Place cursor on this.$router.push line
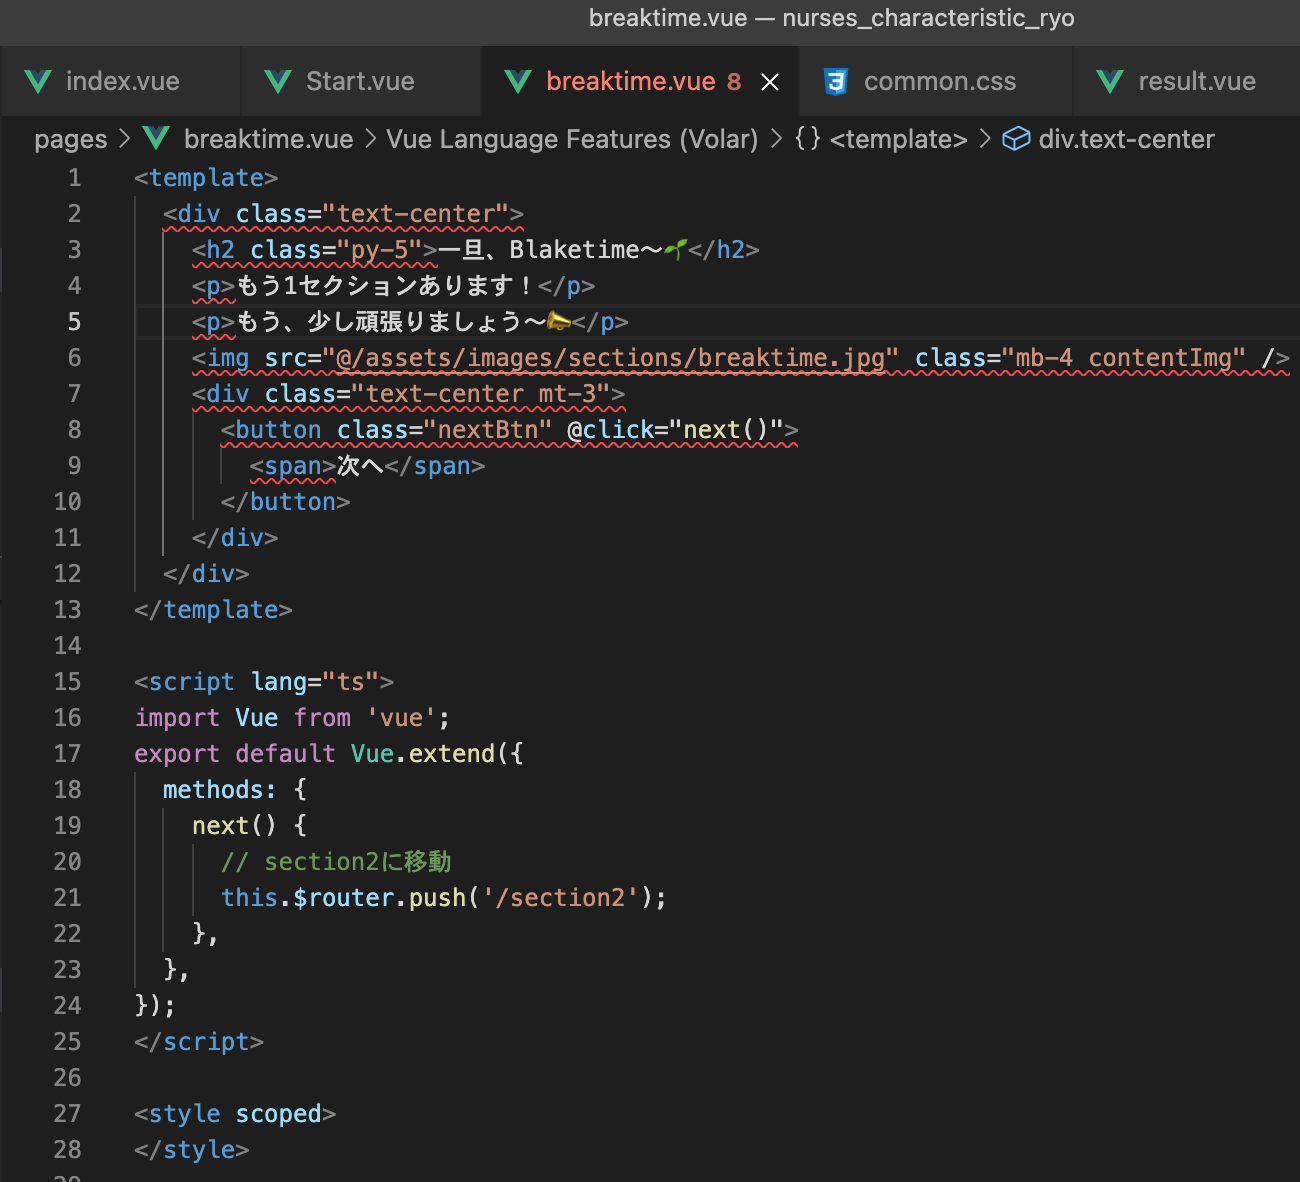 point(443,898)
